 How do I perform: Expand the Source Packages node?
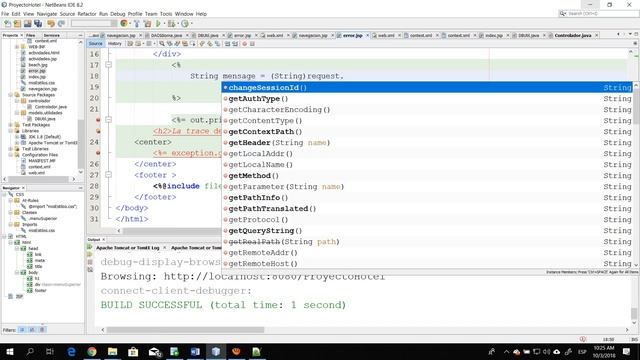11,95
